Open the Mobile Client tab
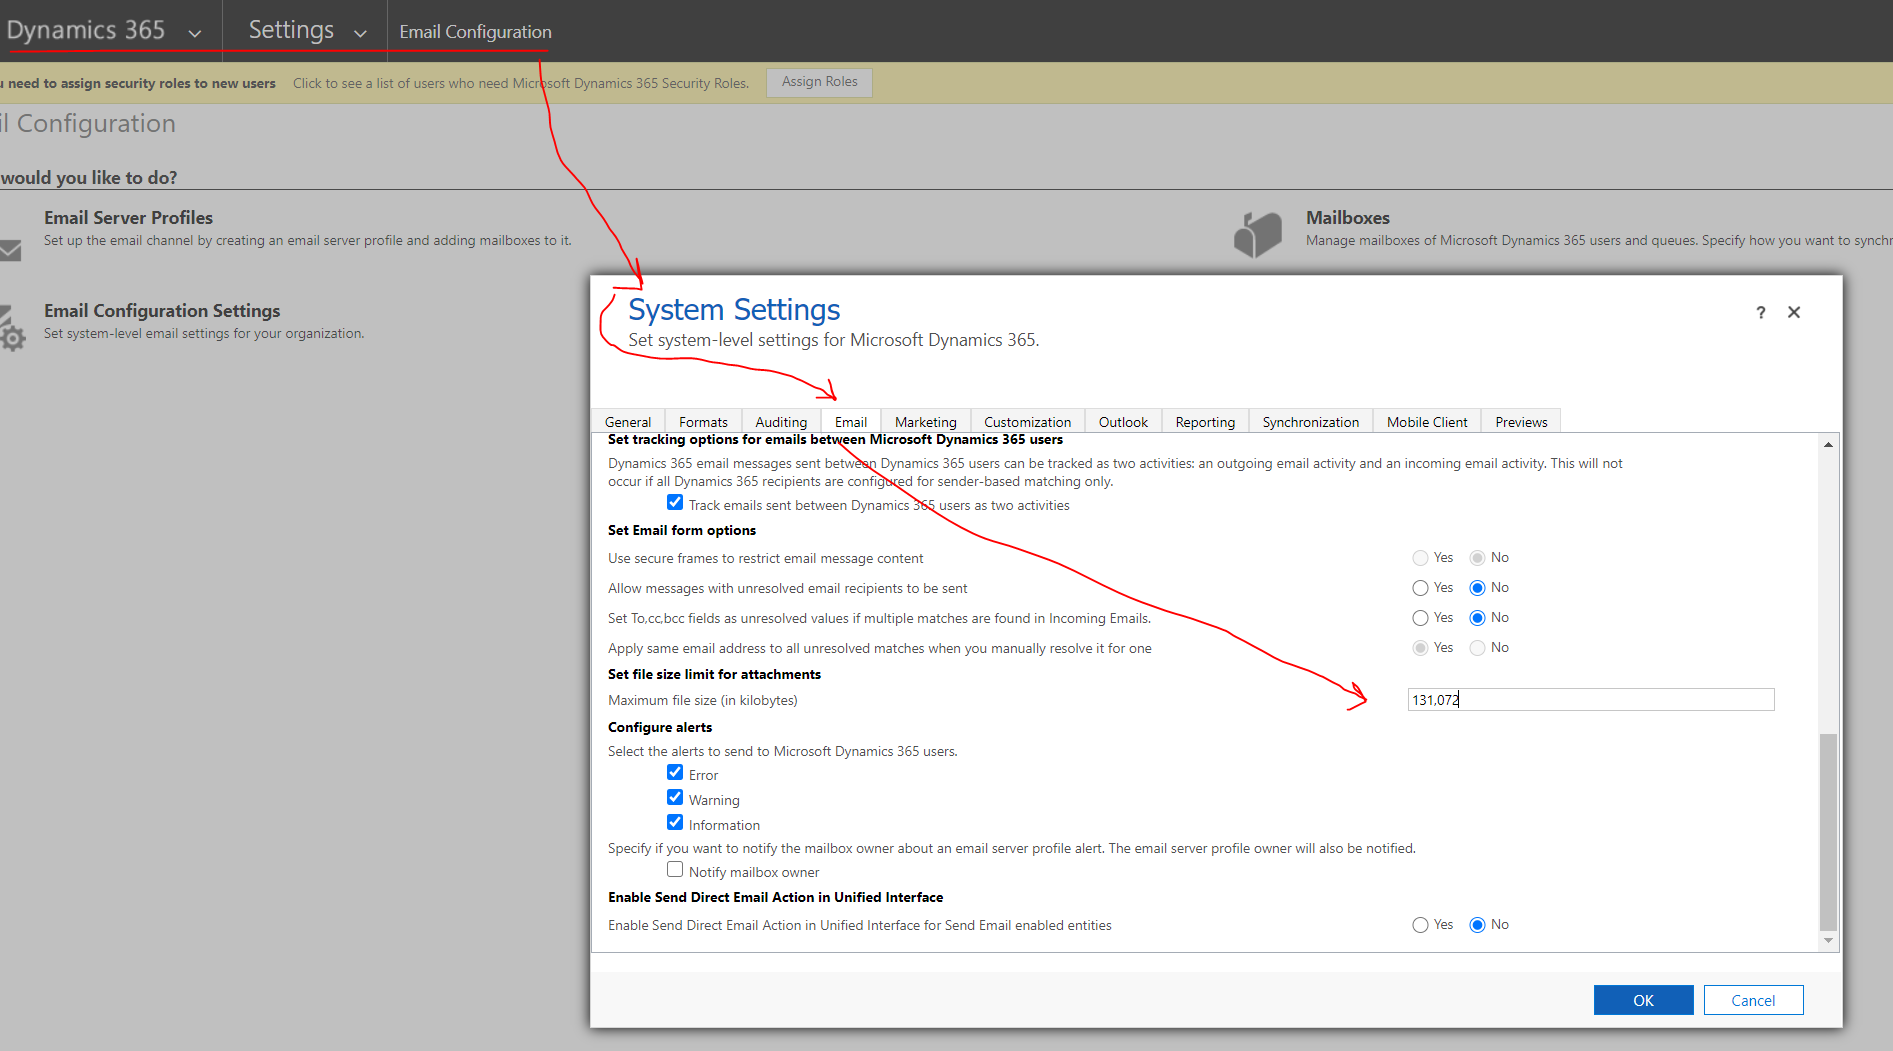Image resolution: width=1893 pixels, height=1051 pixels. click(1427, 422)
